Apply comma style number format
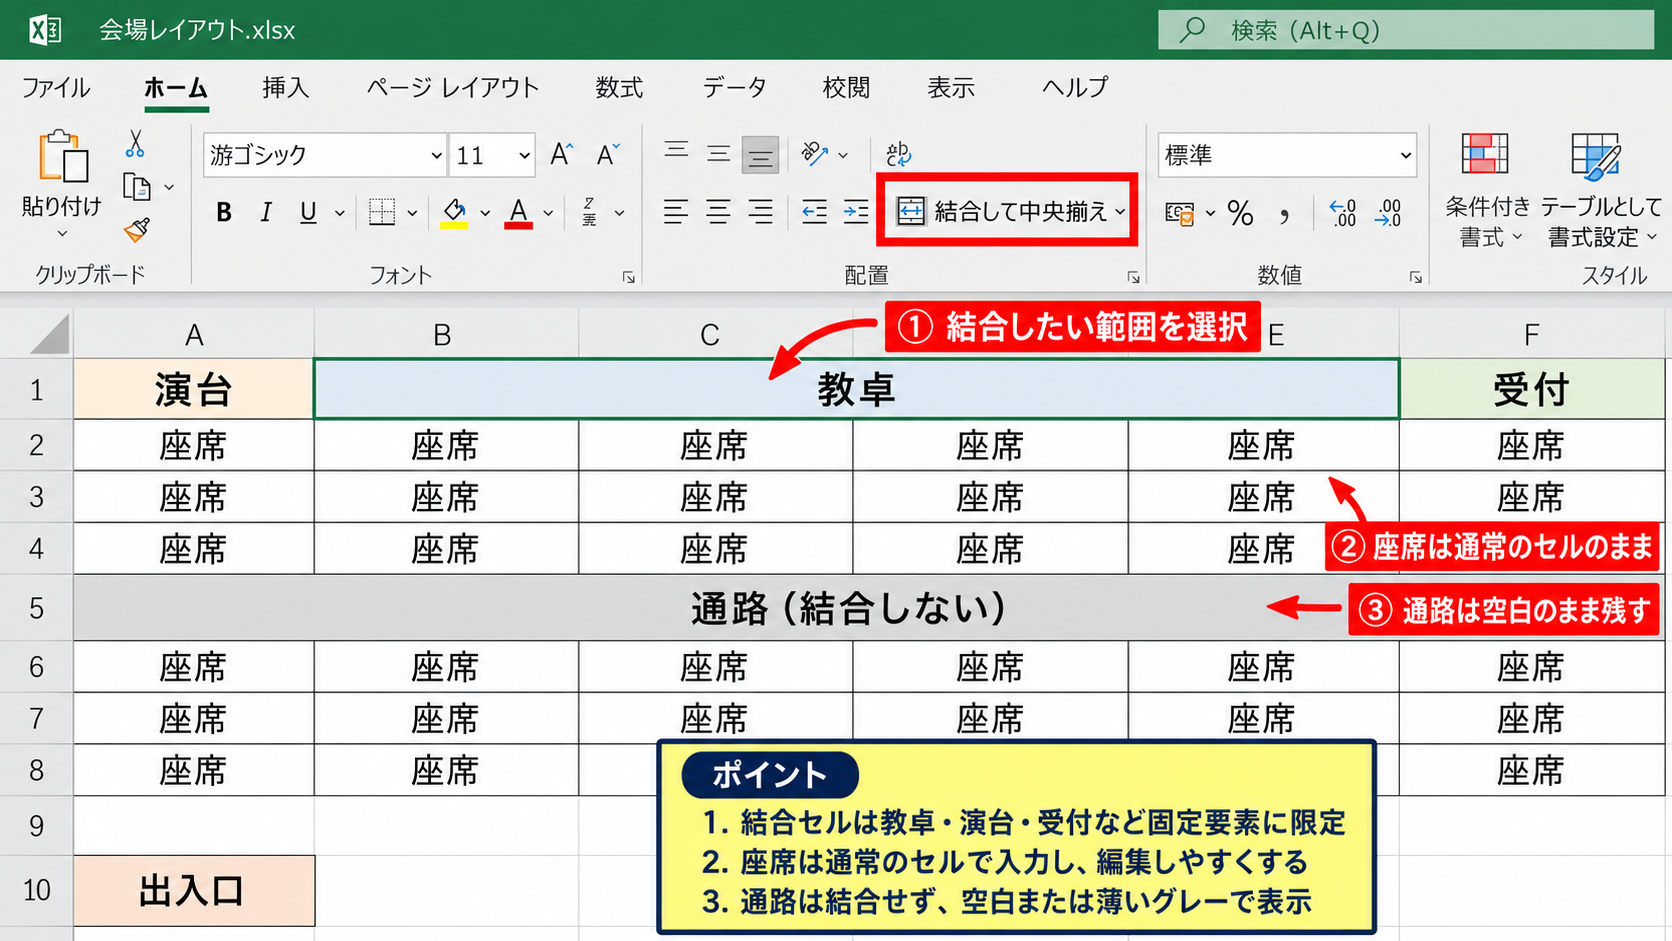Image resolution: width=1672 pixels, height=941 pixels. pos(1284,214)
